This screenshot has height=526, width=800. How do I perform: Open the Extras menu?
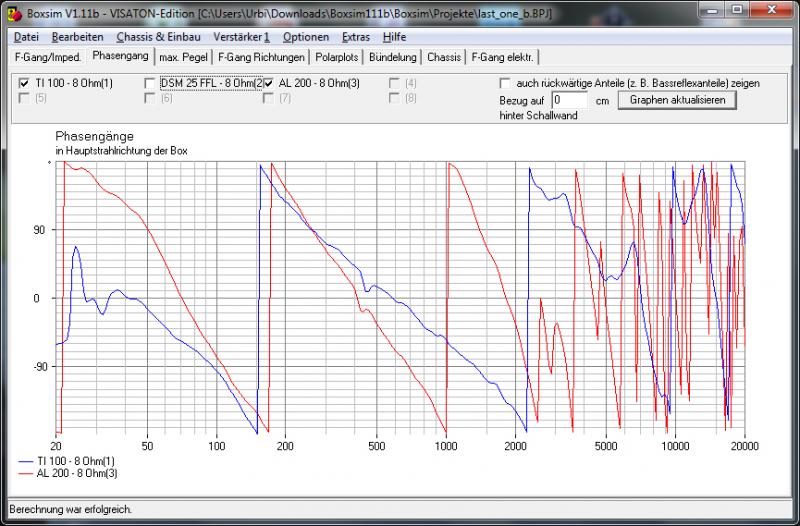[x=355, y=36]
